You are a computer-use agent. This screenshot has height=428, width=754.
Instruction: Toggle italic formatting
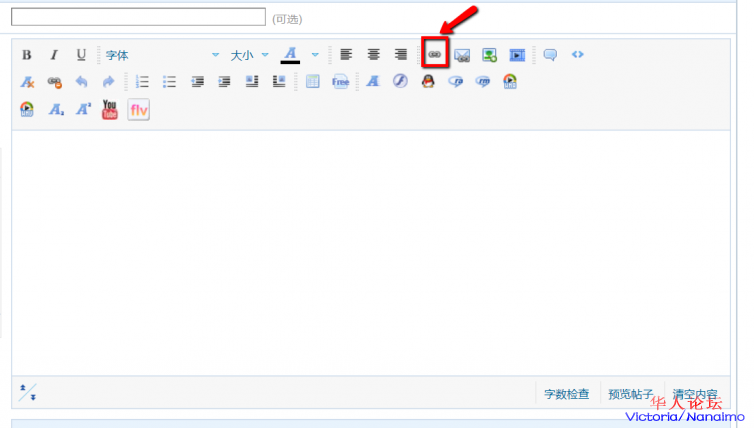click(x=54, y=55)
